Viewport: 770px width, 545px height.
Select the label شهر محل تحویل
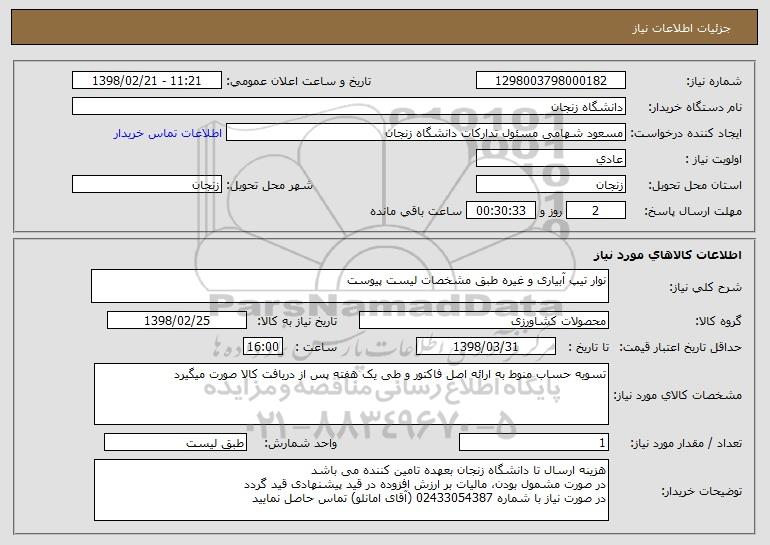[269, 185]
